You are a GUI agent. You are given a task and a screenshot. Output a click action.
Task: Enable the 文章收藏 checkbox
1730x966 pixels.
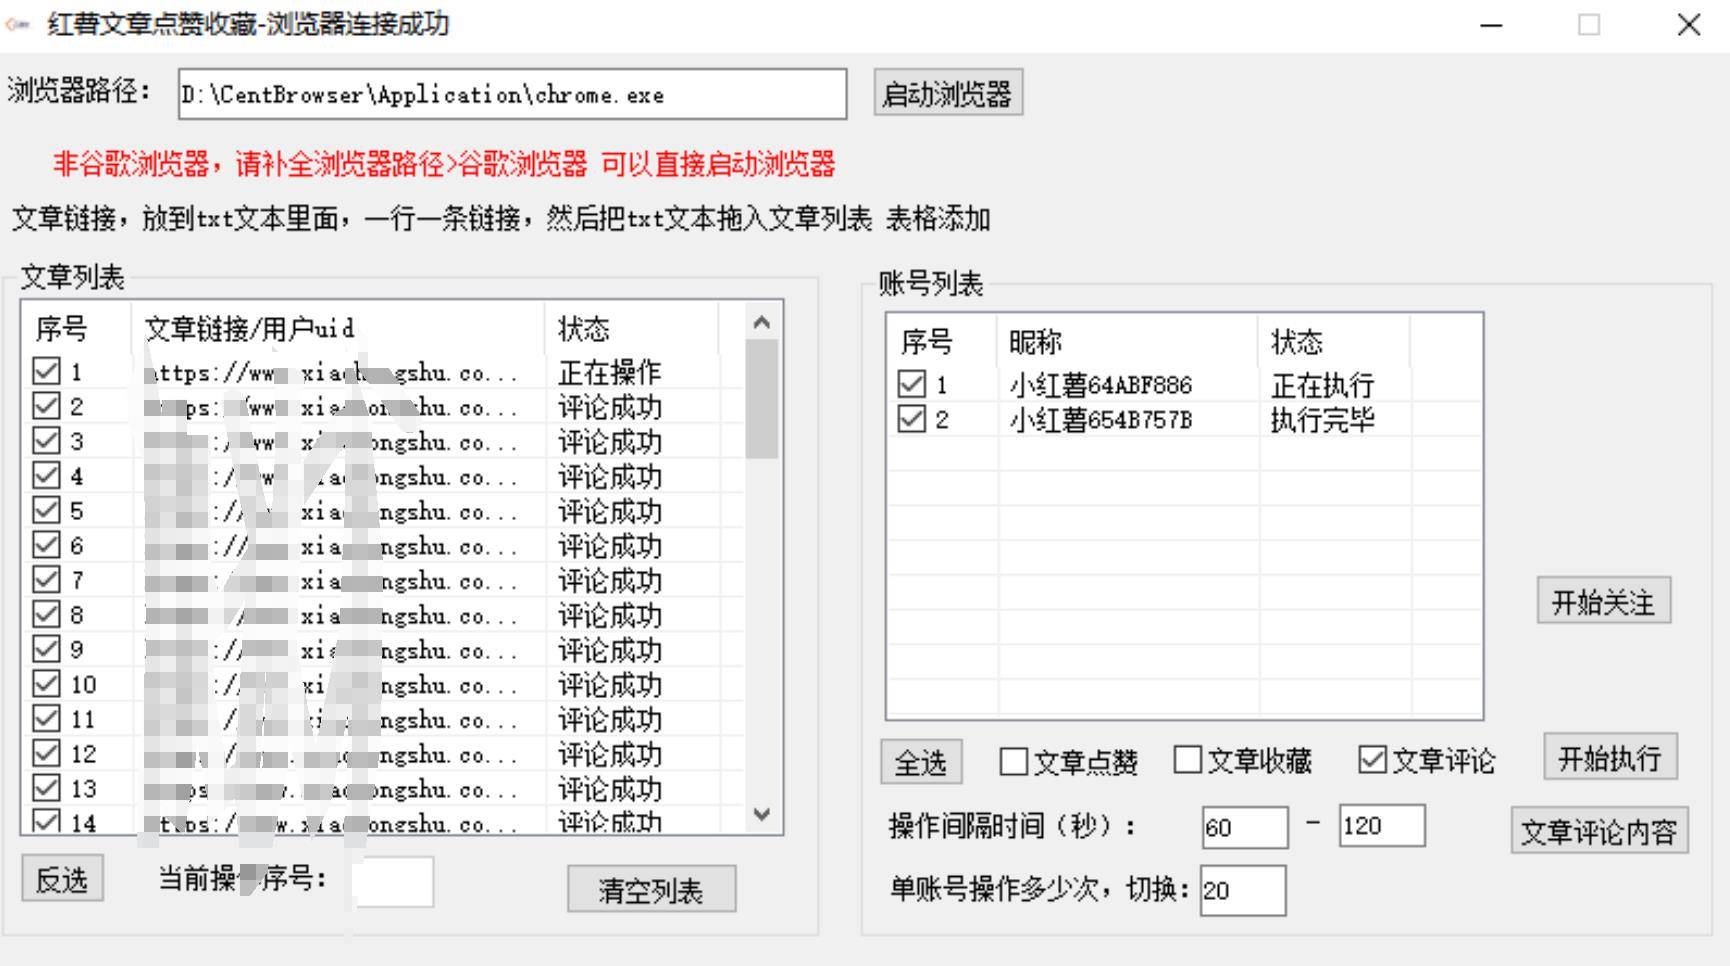coord(1188,760)
